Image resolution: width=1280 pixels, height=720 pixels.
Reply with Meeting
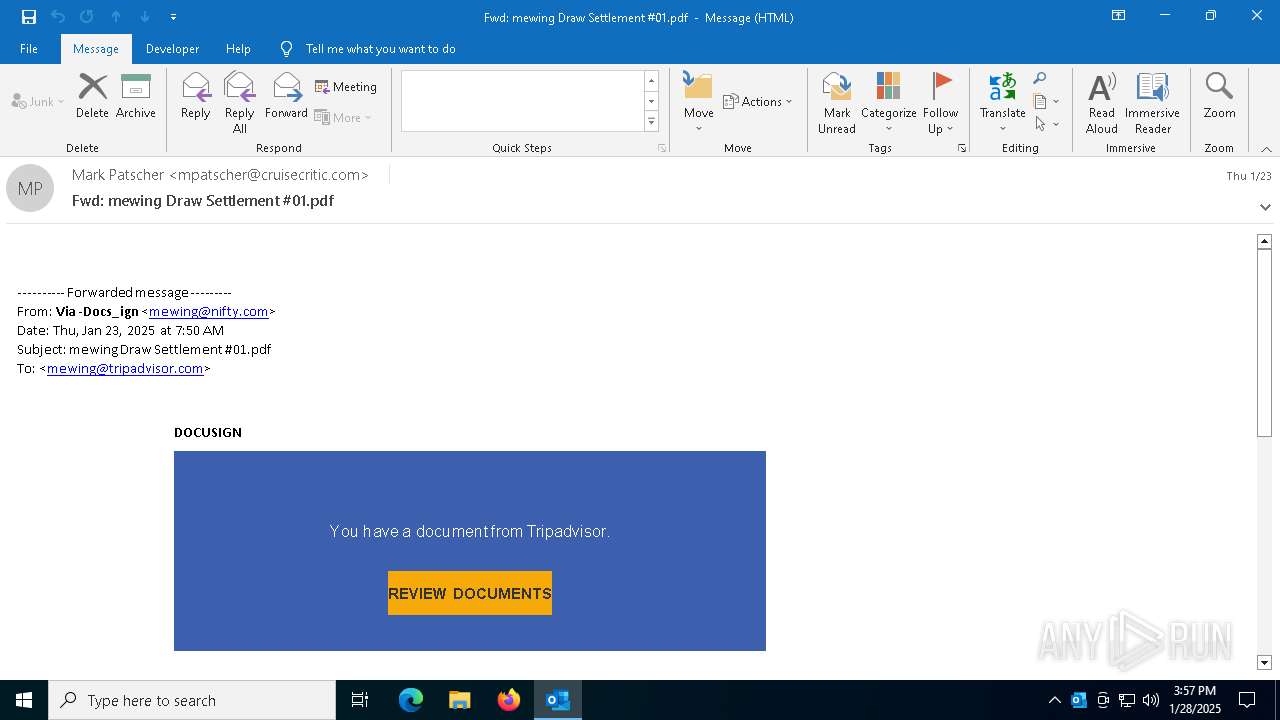pos(346,87)
